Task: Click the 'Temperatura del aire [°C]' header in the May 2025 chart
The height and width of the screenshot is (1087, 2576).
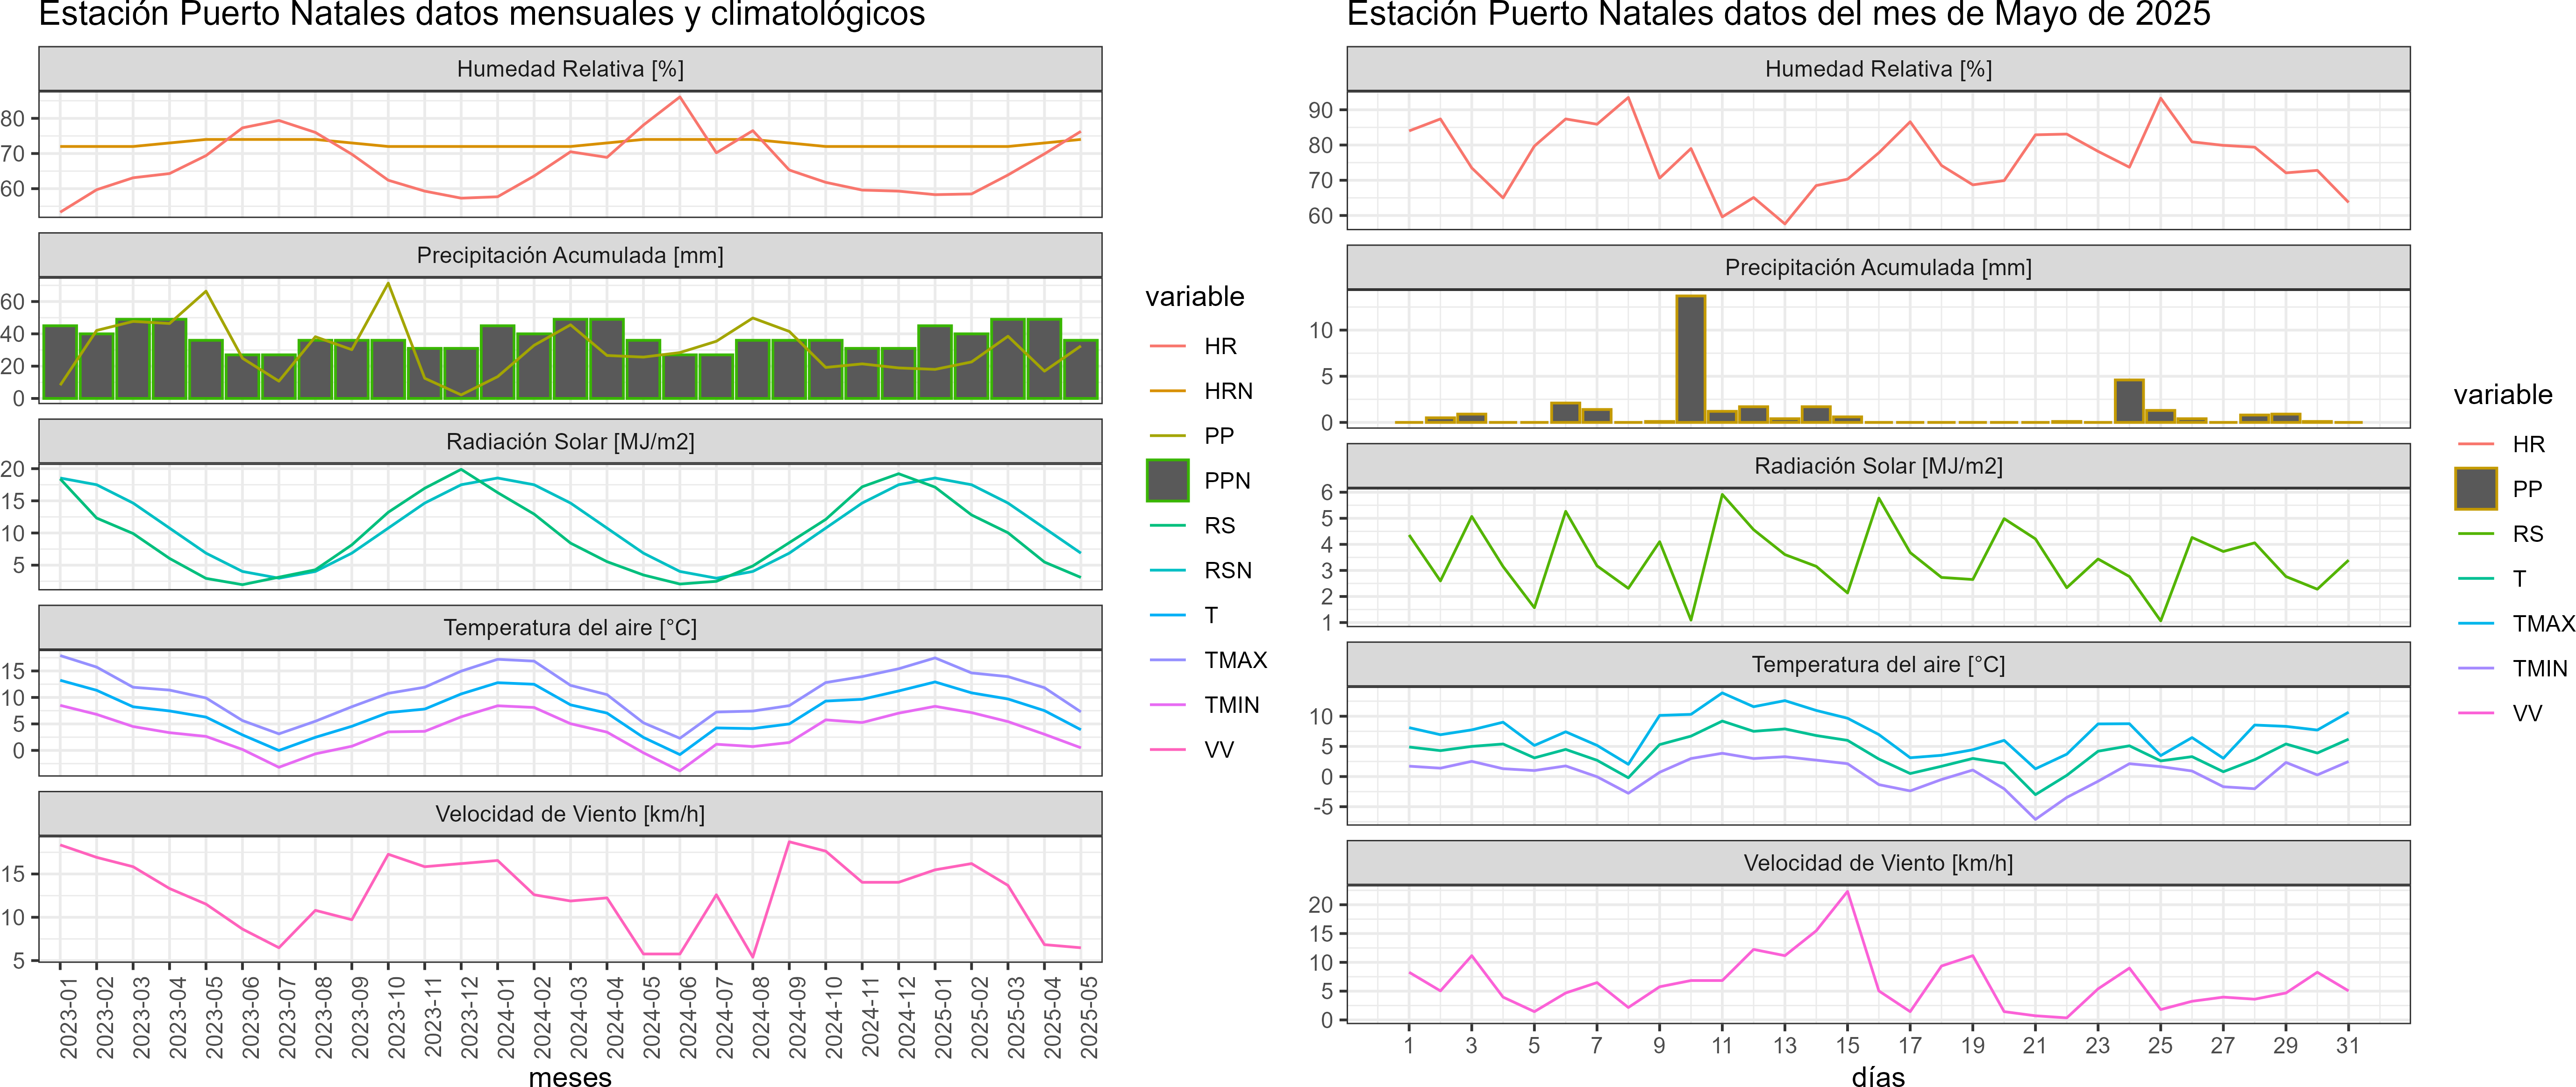Action: pos(1878,664)
